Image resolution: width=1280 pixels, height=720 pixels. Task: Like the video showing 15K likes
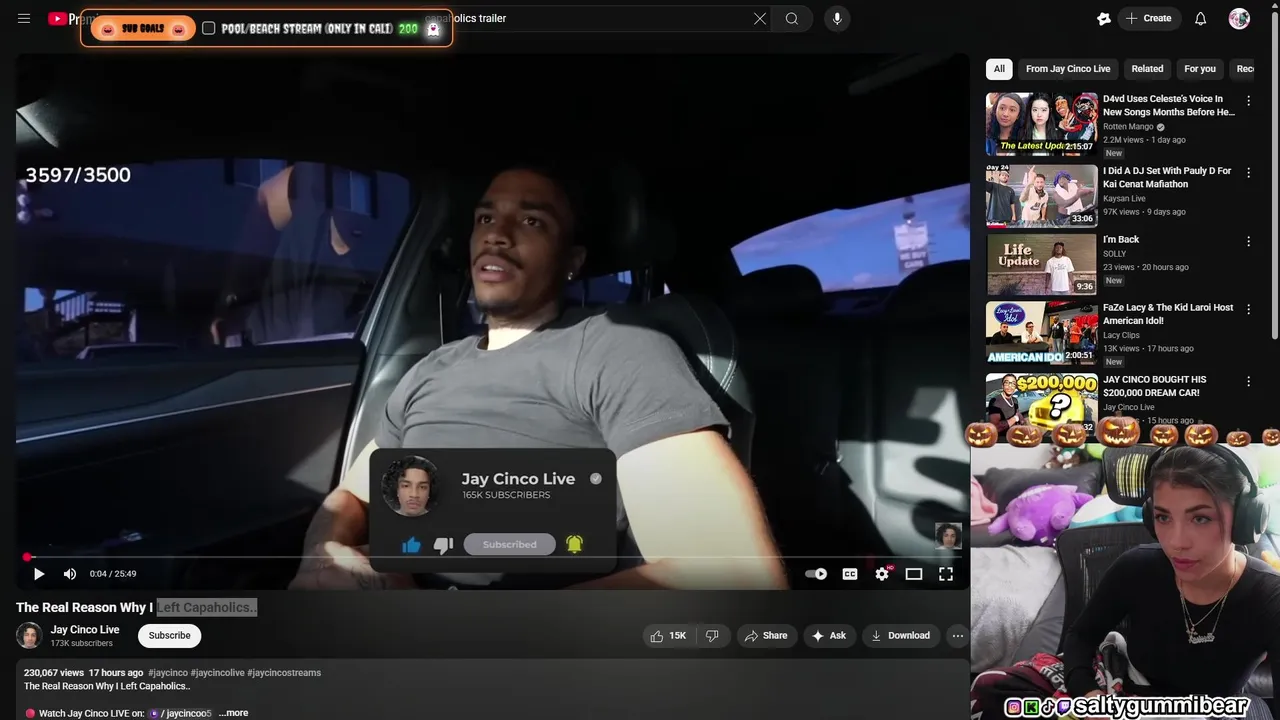(x=669, y=636)
